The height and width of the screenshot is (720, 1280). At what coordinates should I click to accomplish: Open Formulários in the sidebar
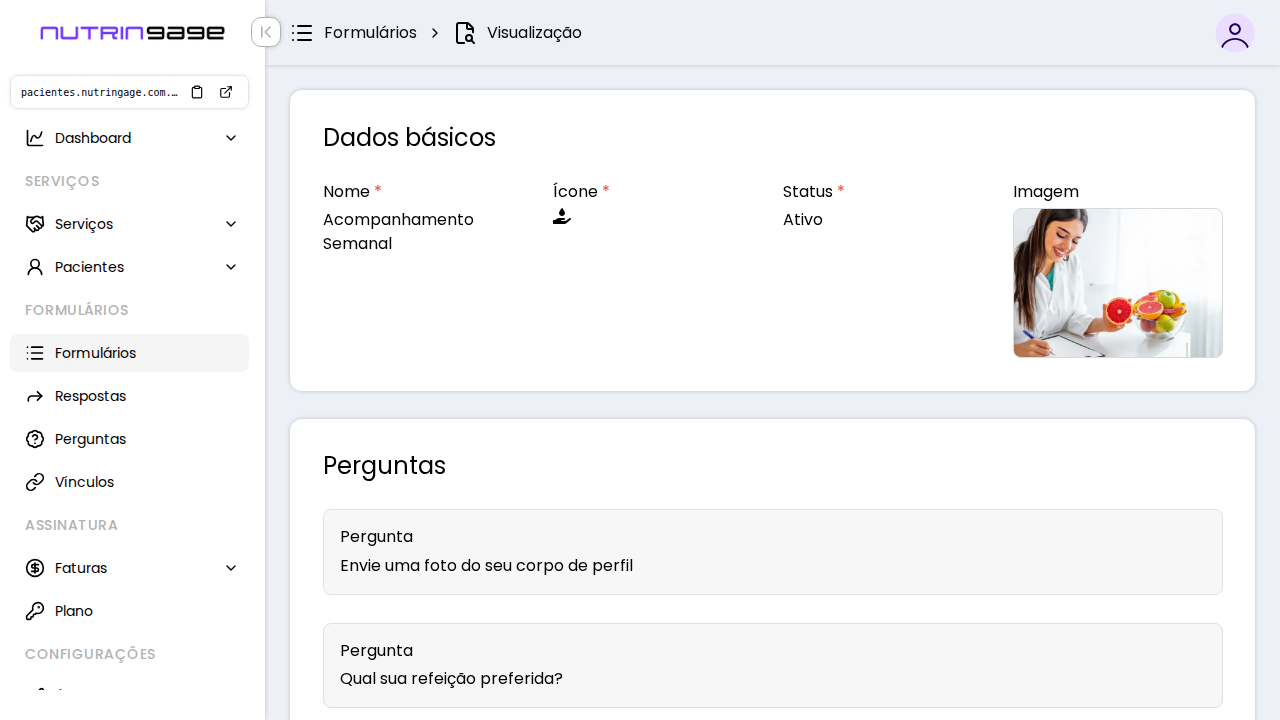pyautogui.click(x=129, y=353)
